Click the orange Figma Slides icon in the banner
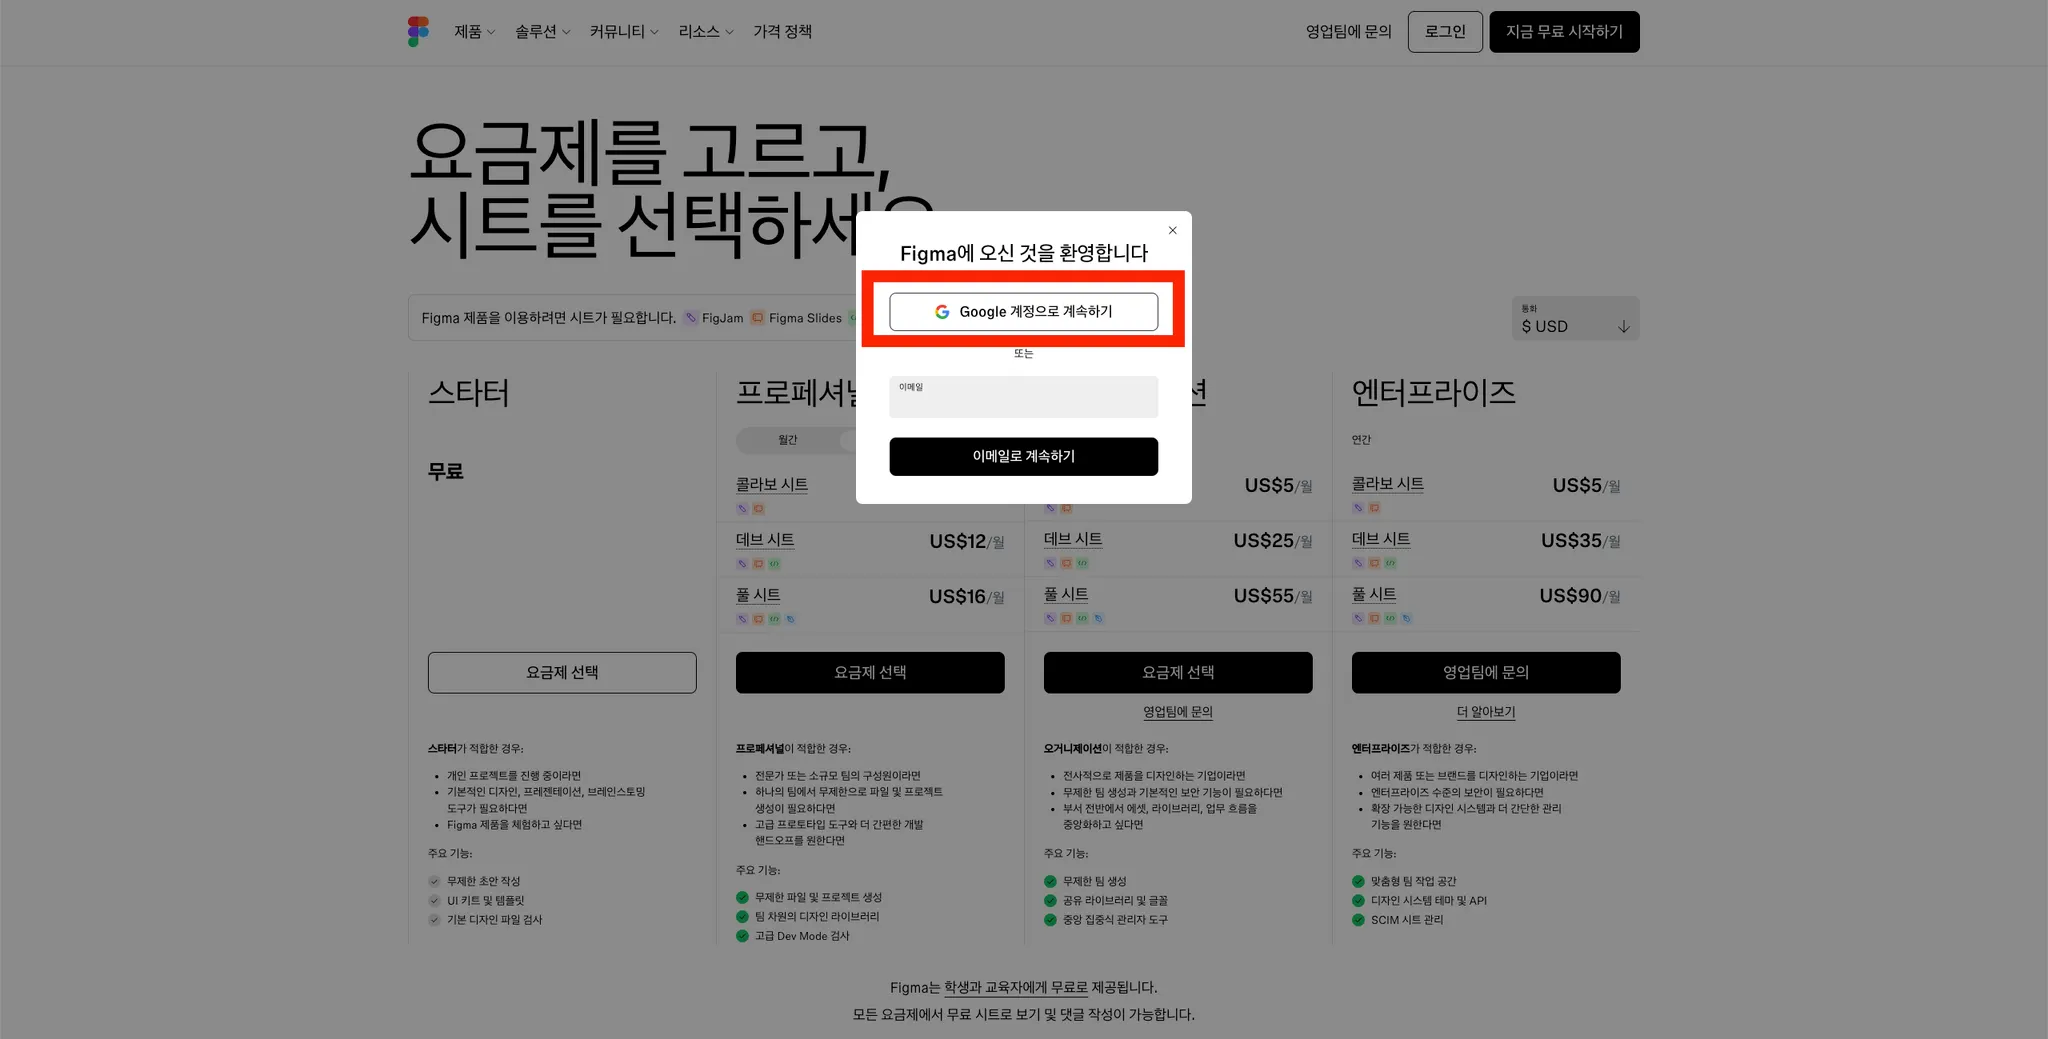This screenshot has width=2048, height=1039. coord(757,318)
